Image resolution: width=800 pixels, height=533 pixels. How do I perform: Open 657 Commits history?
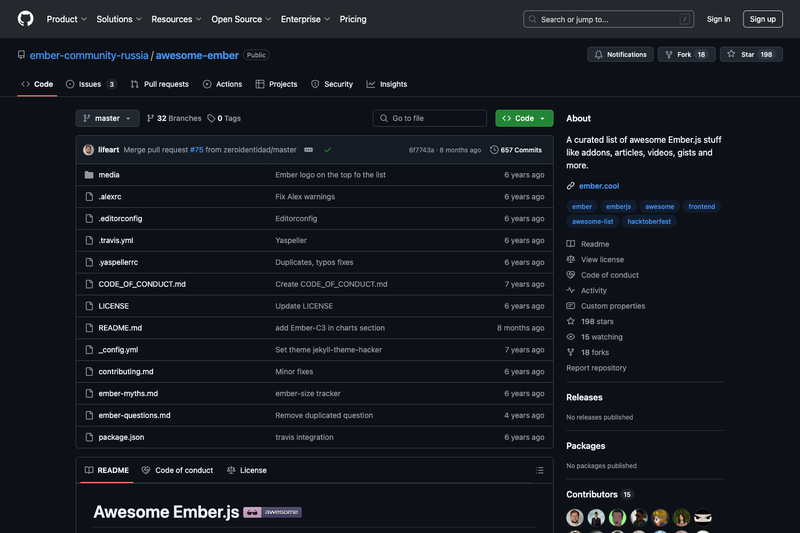(x=516, y=150)
